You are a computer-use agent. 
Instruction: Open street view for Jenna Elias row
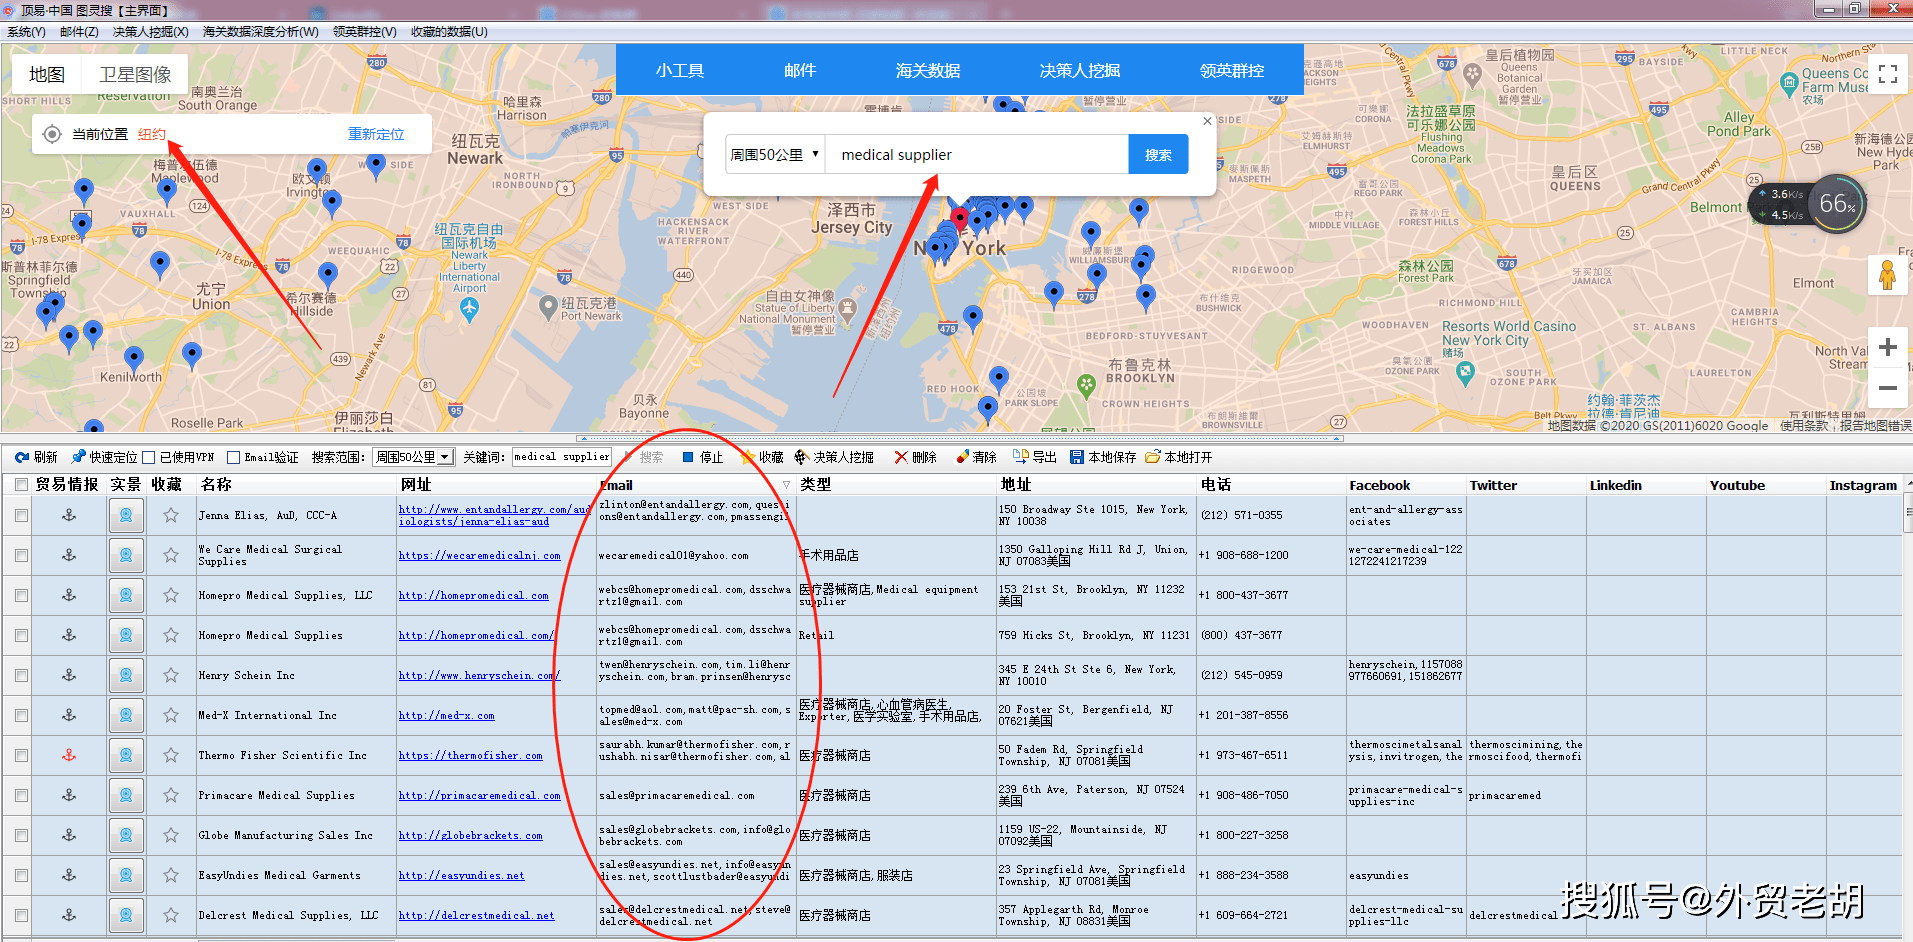(x=126, y=515)
